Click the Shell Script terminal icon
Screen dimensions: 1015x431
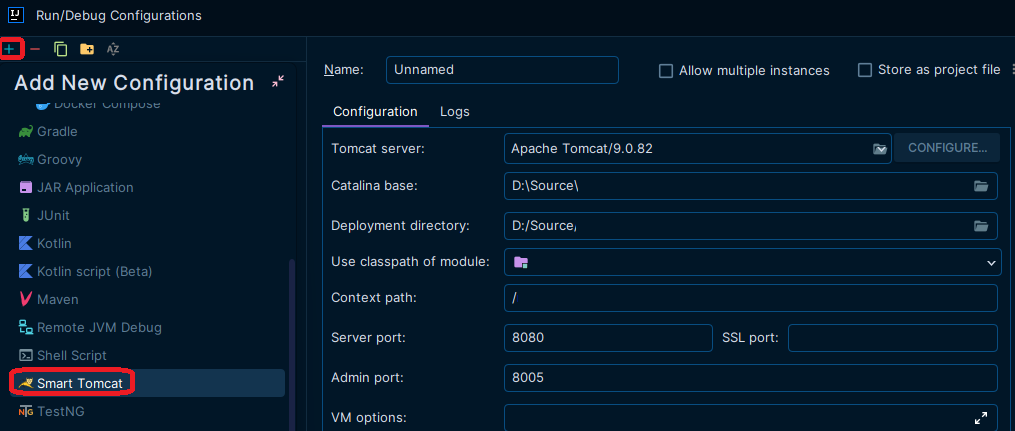pyautogui.click(x=26, y=355)
